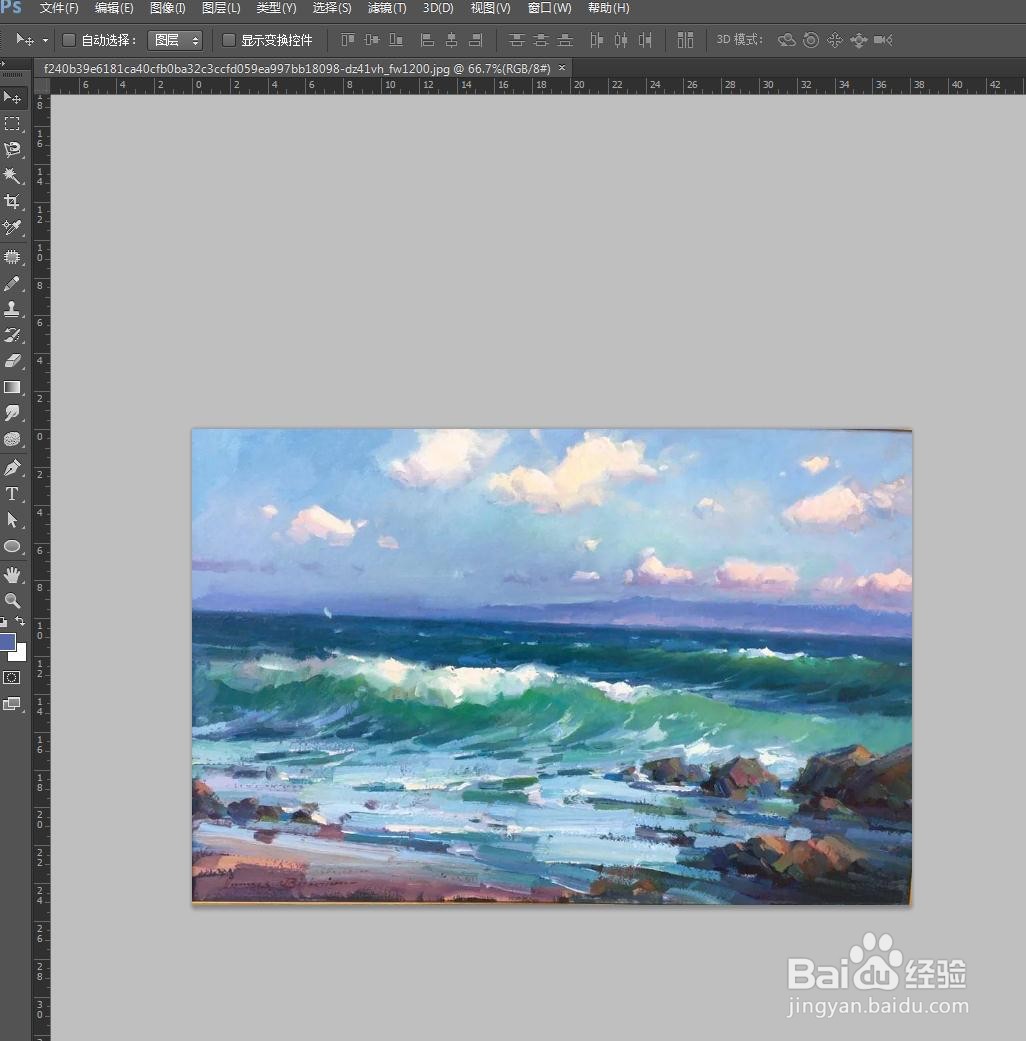Select the Move tool in the toolbox
This screenshot has height=1041, width=1026.
tap(12, 98)
